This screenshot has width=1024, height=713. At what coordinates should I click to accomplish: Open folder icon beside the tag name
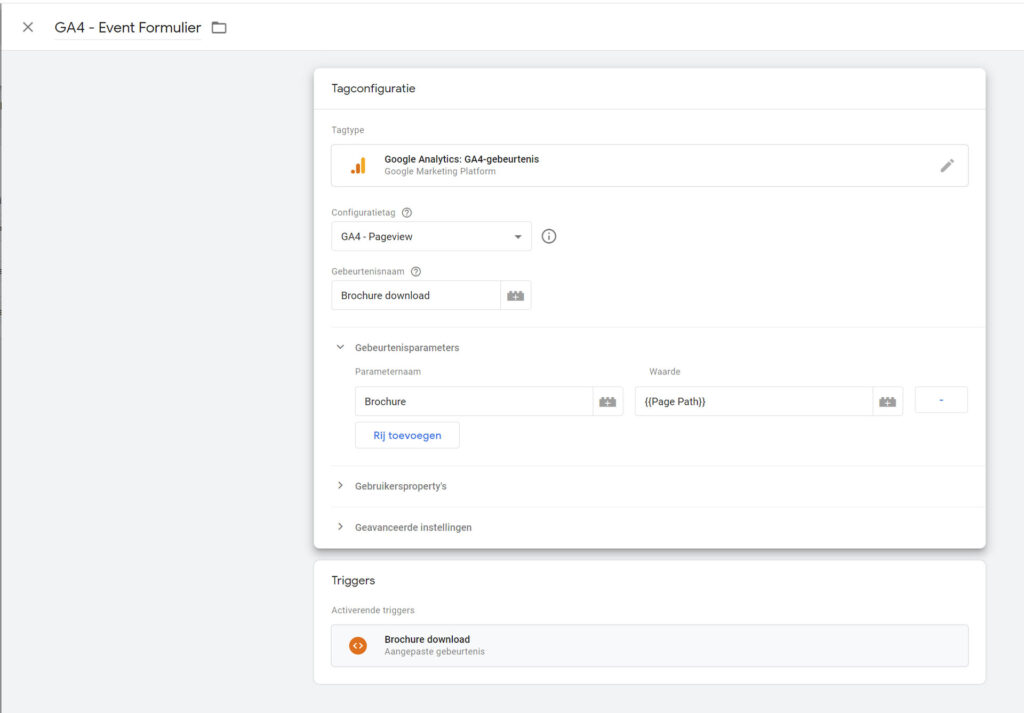(219, 27)
